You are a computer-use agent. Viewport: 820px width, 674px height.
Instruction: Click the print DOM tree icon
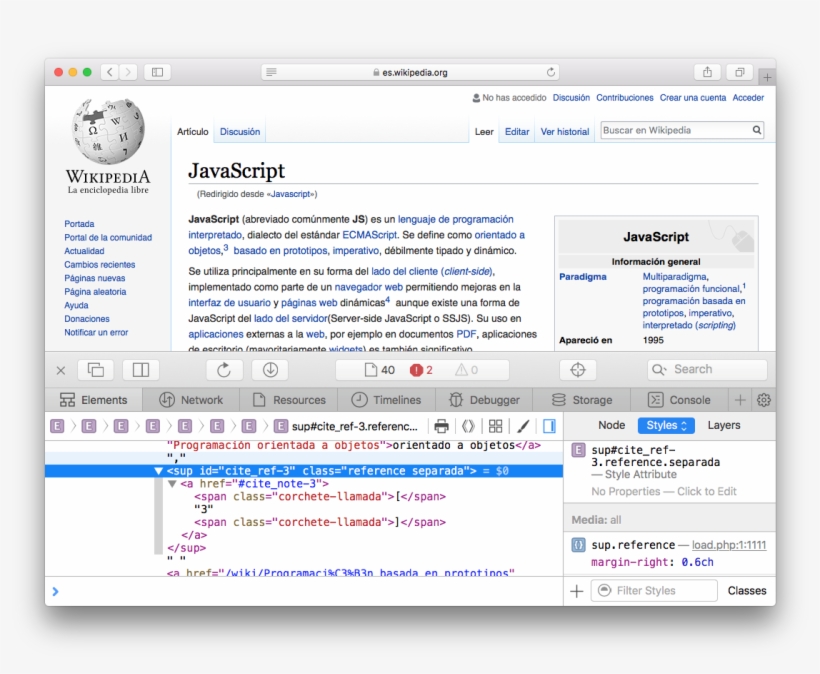click(x=441, y=426)
